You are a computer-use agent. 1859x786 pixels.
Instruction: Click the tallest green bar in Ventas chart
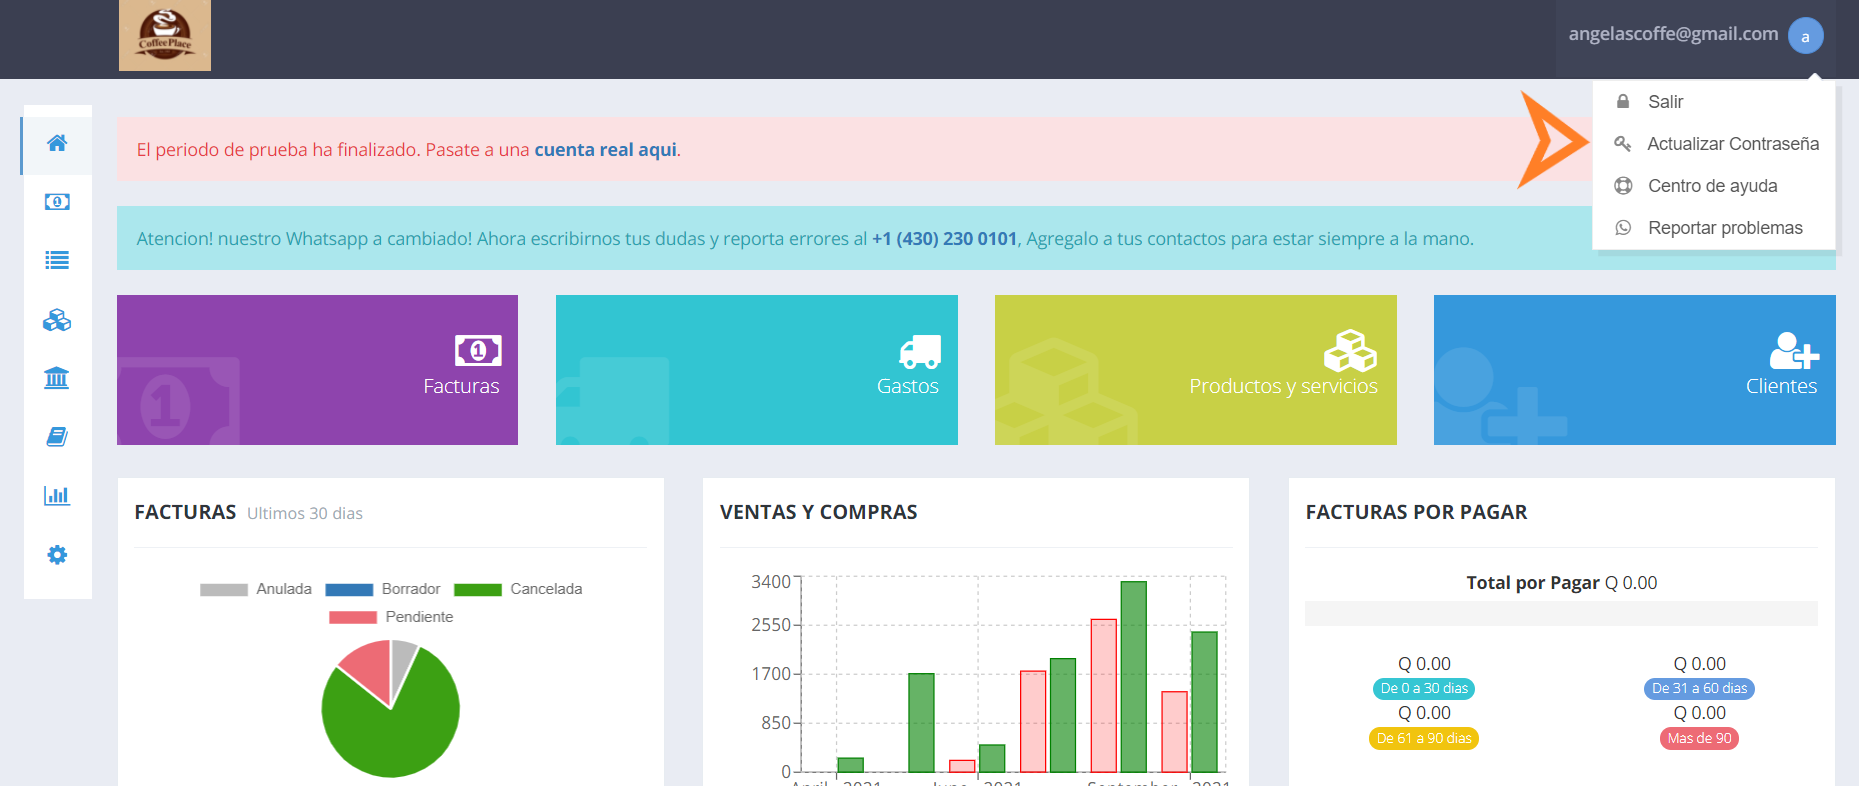click(x=1133, y=677)
